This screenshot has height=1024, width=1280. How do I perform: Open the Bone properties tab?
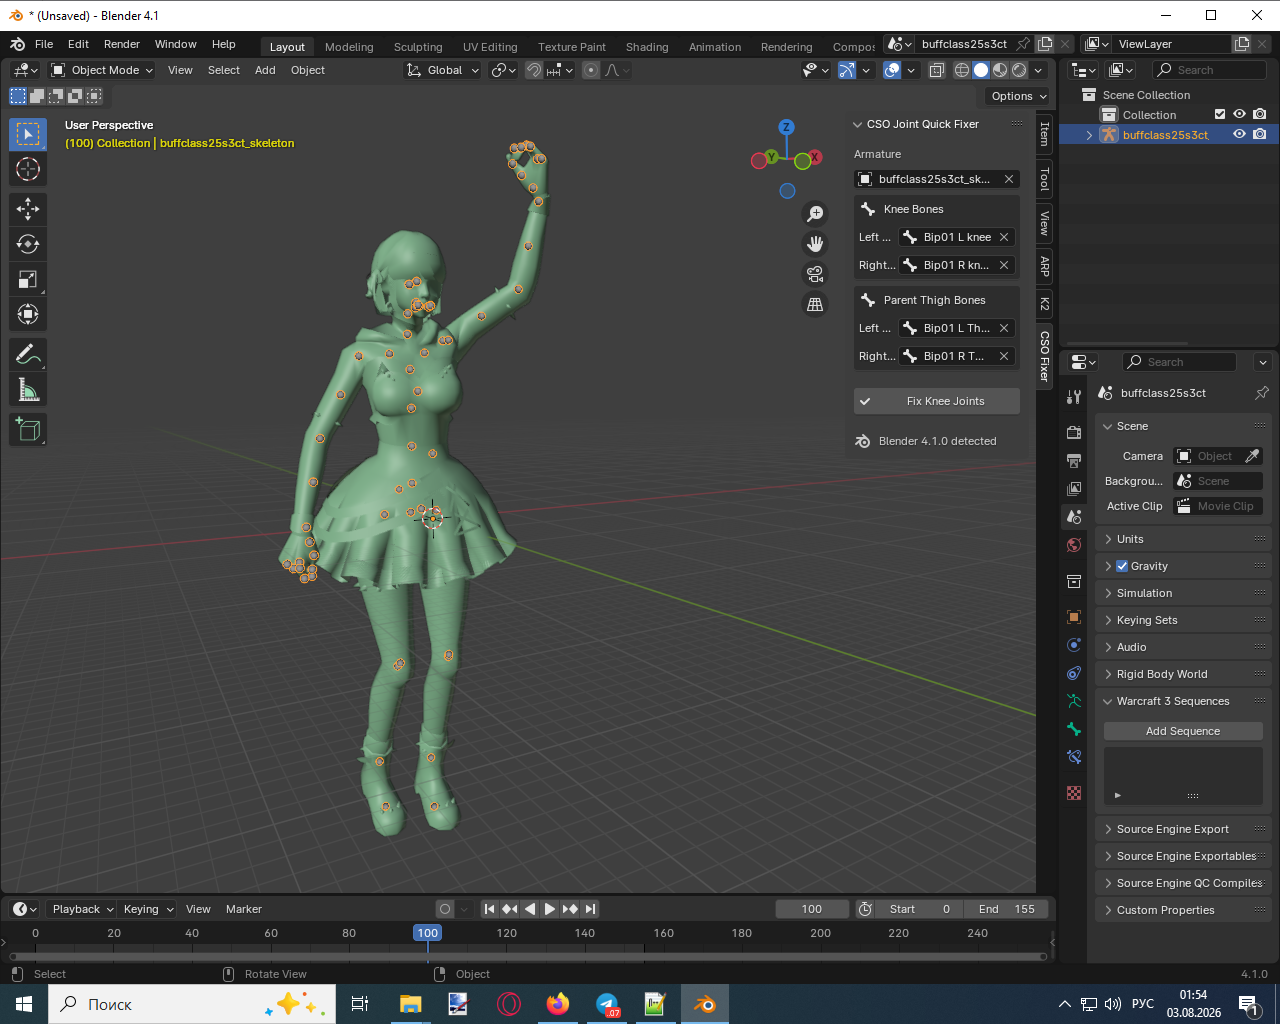(1074, 729)
